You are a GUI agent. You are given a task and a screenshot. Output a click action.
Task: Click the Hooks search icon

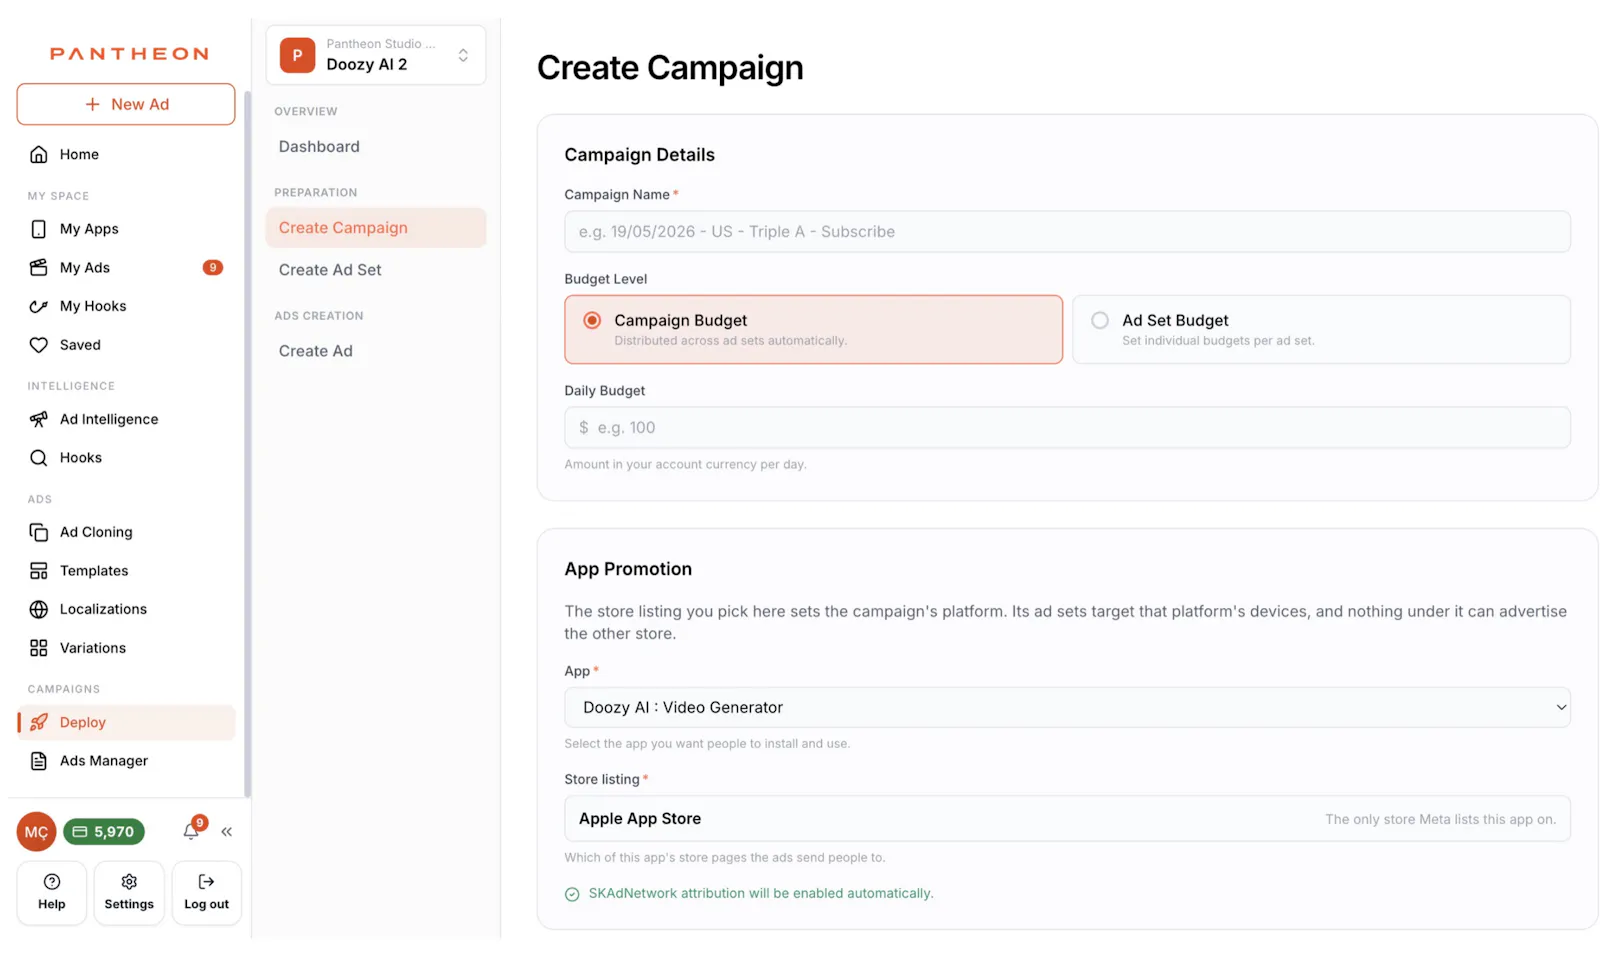coord(38,458)
